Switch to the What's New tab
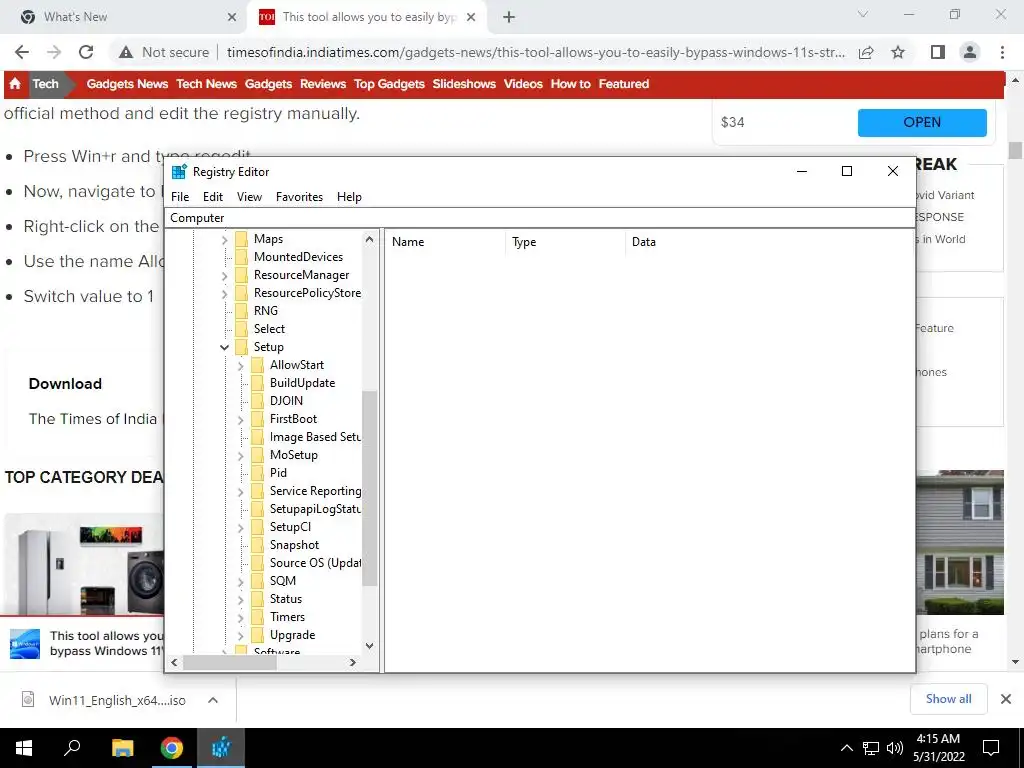1024x768 pixels. [124, 17]
